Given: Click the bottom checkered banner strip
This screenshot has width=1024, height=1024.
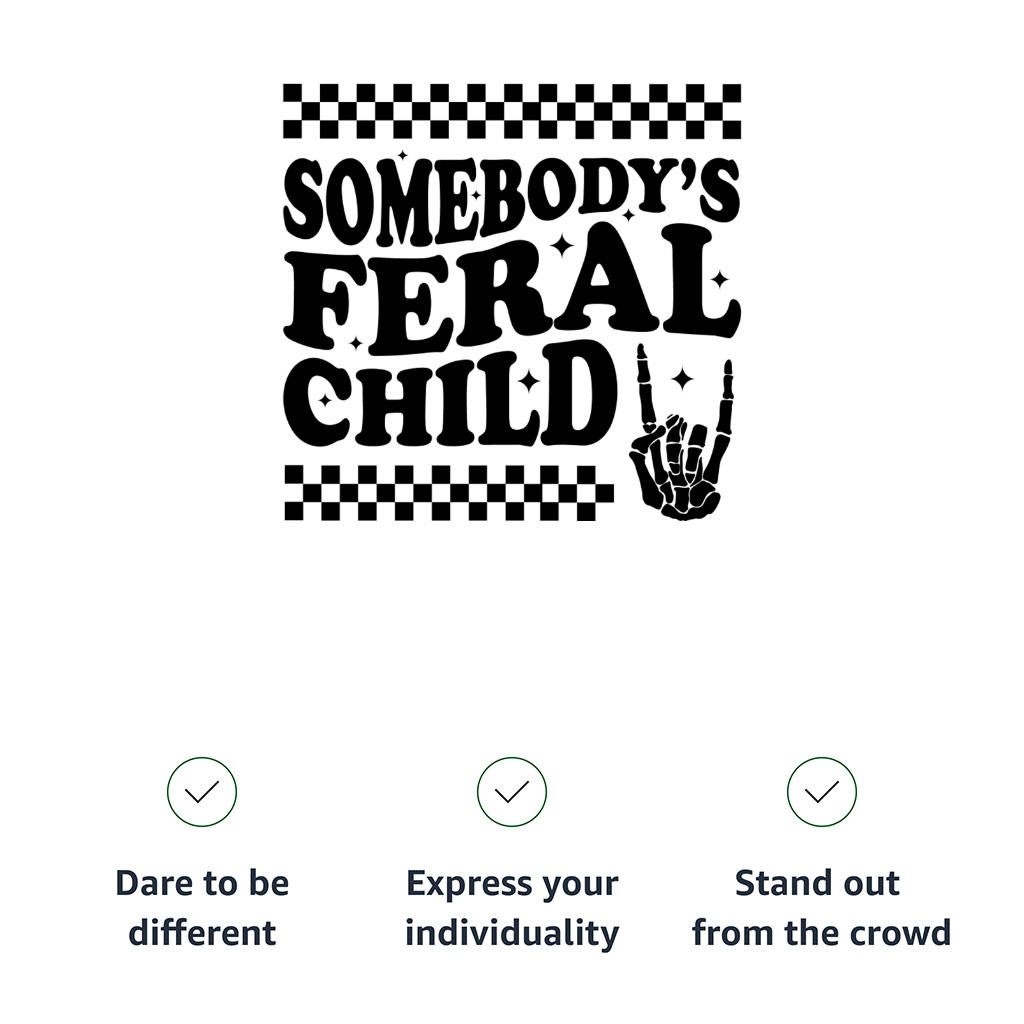Looking at the screenshot, I should point(449,492).
